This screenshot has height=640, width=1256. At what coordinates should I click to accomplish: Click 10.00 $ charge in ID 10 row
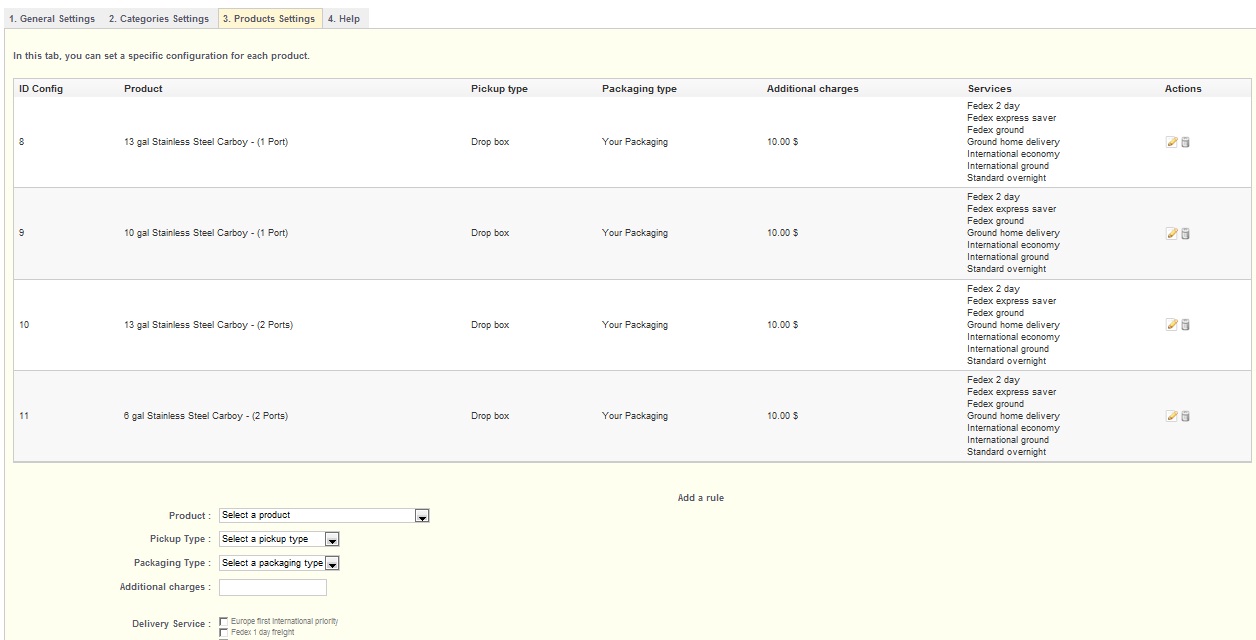782,325
